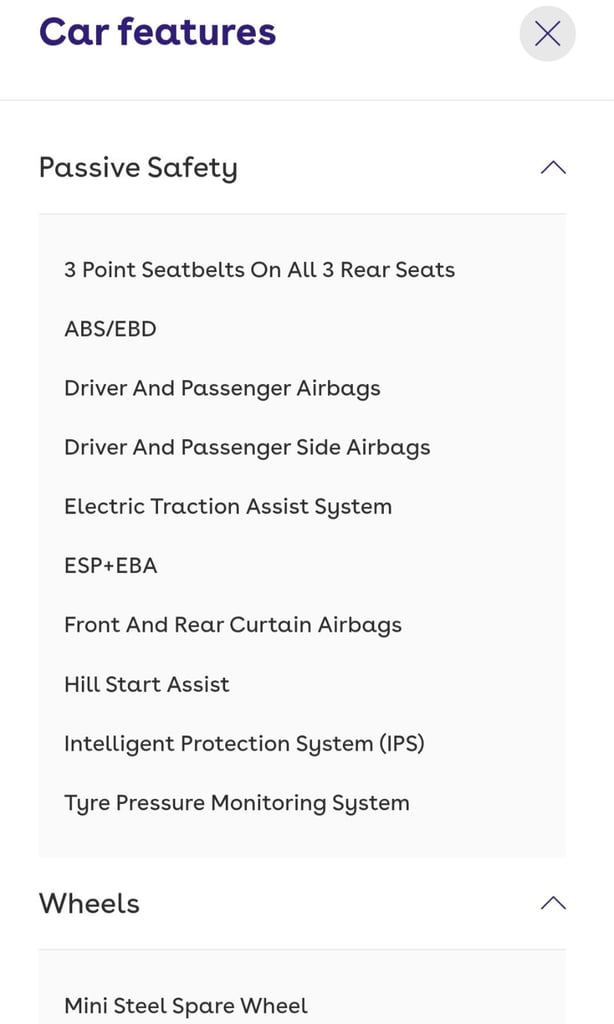Click Tyre Pressure Monitoring System item
The image size is (614, 1024).
[237, 803]
